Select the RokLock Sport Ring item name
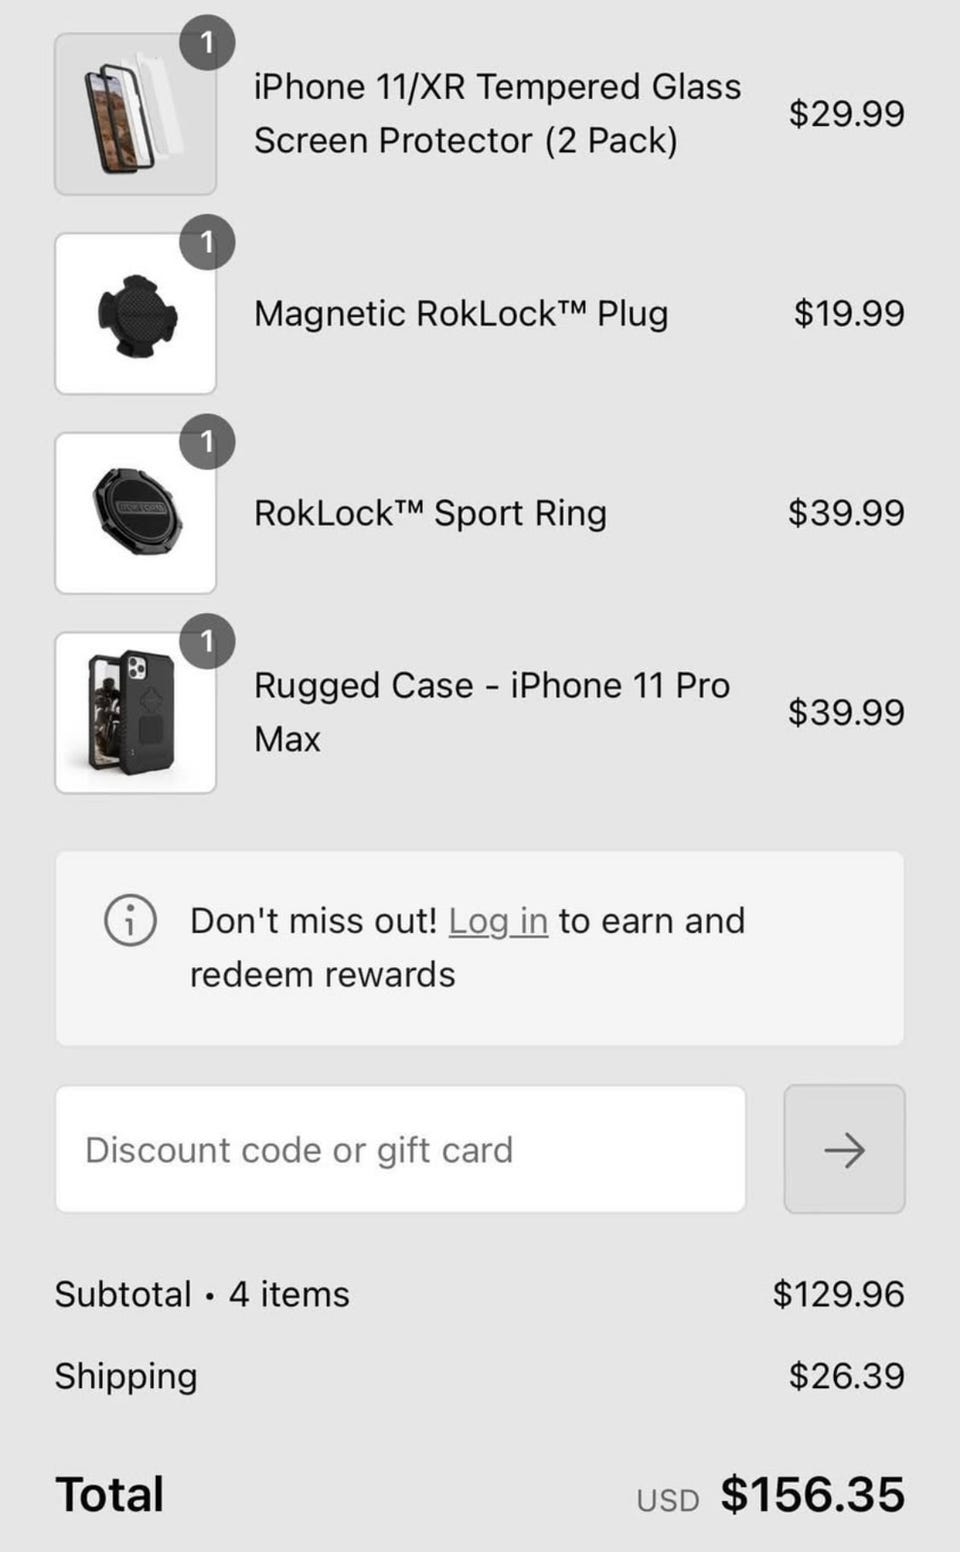This screenshot has width=960, height=1552. point(430,513)
